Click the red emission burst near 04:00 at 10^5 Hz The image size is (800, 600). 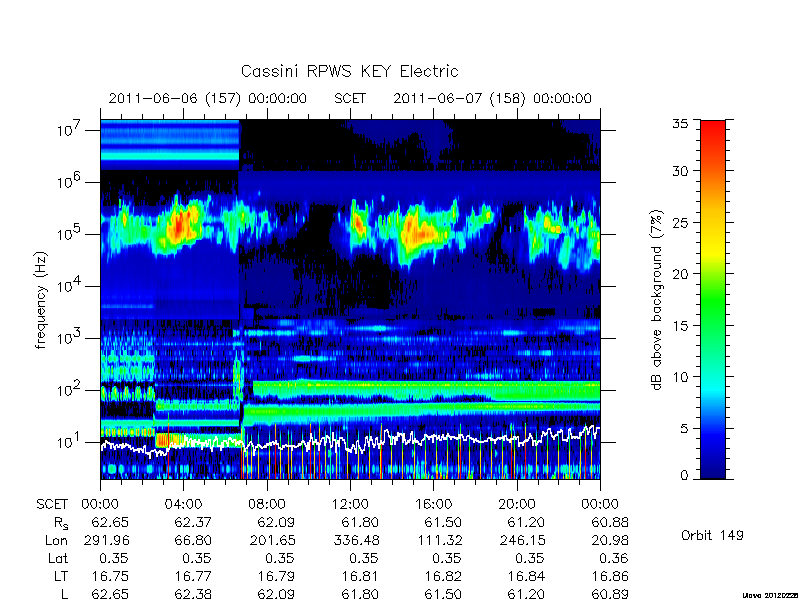pyautogui.click(x=179, y=226)
